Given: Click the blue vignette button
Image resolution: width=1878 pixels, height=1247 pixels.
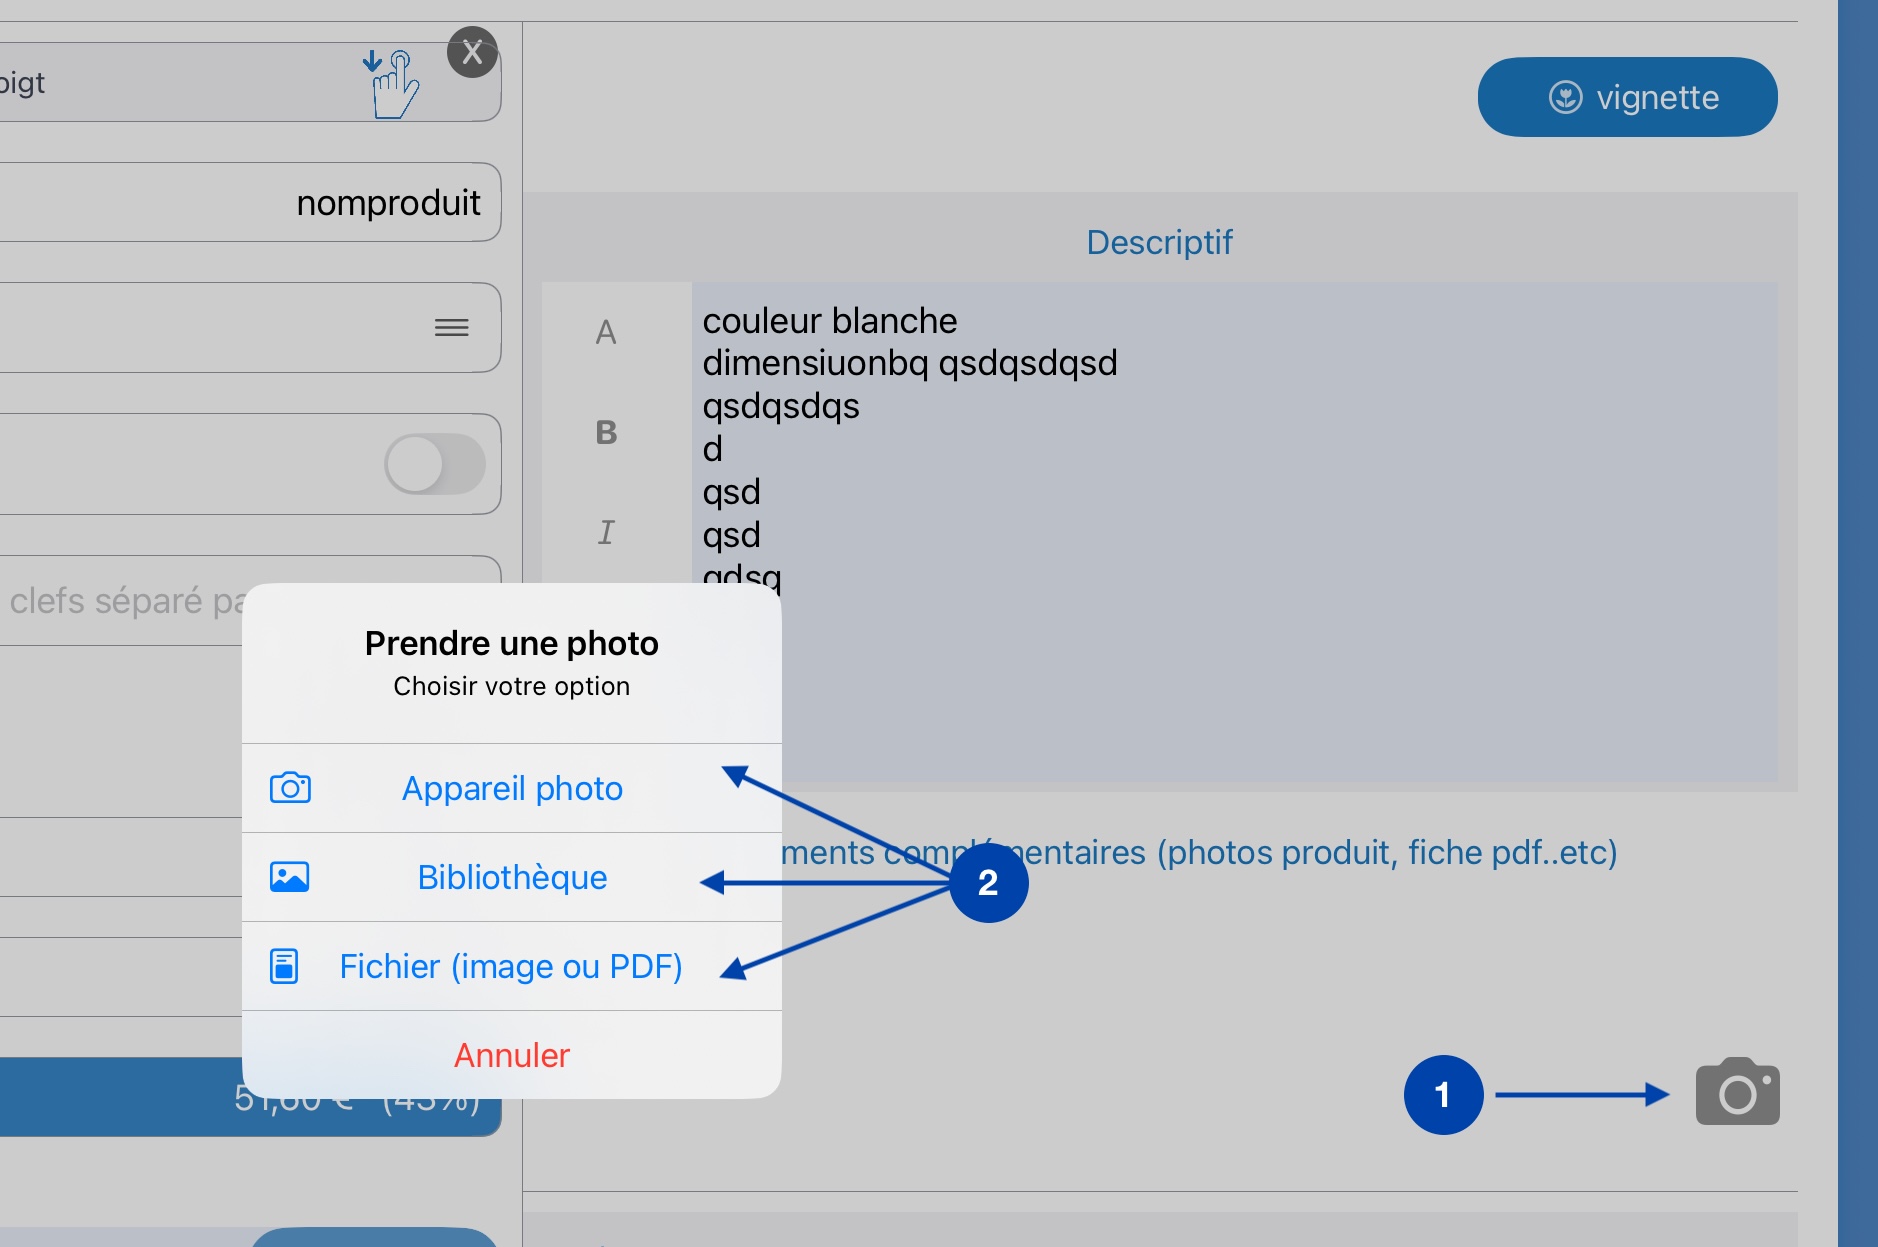Looking at the screenshot, I should [1627, 97].
